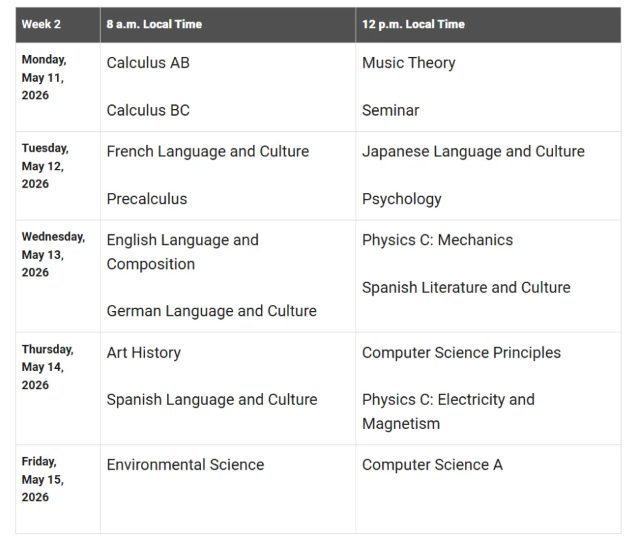Click Physics C: Mechanics entry
This screenshot has height=546, width=637.
(x=437, y=240)
